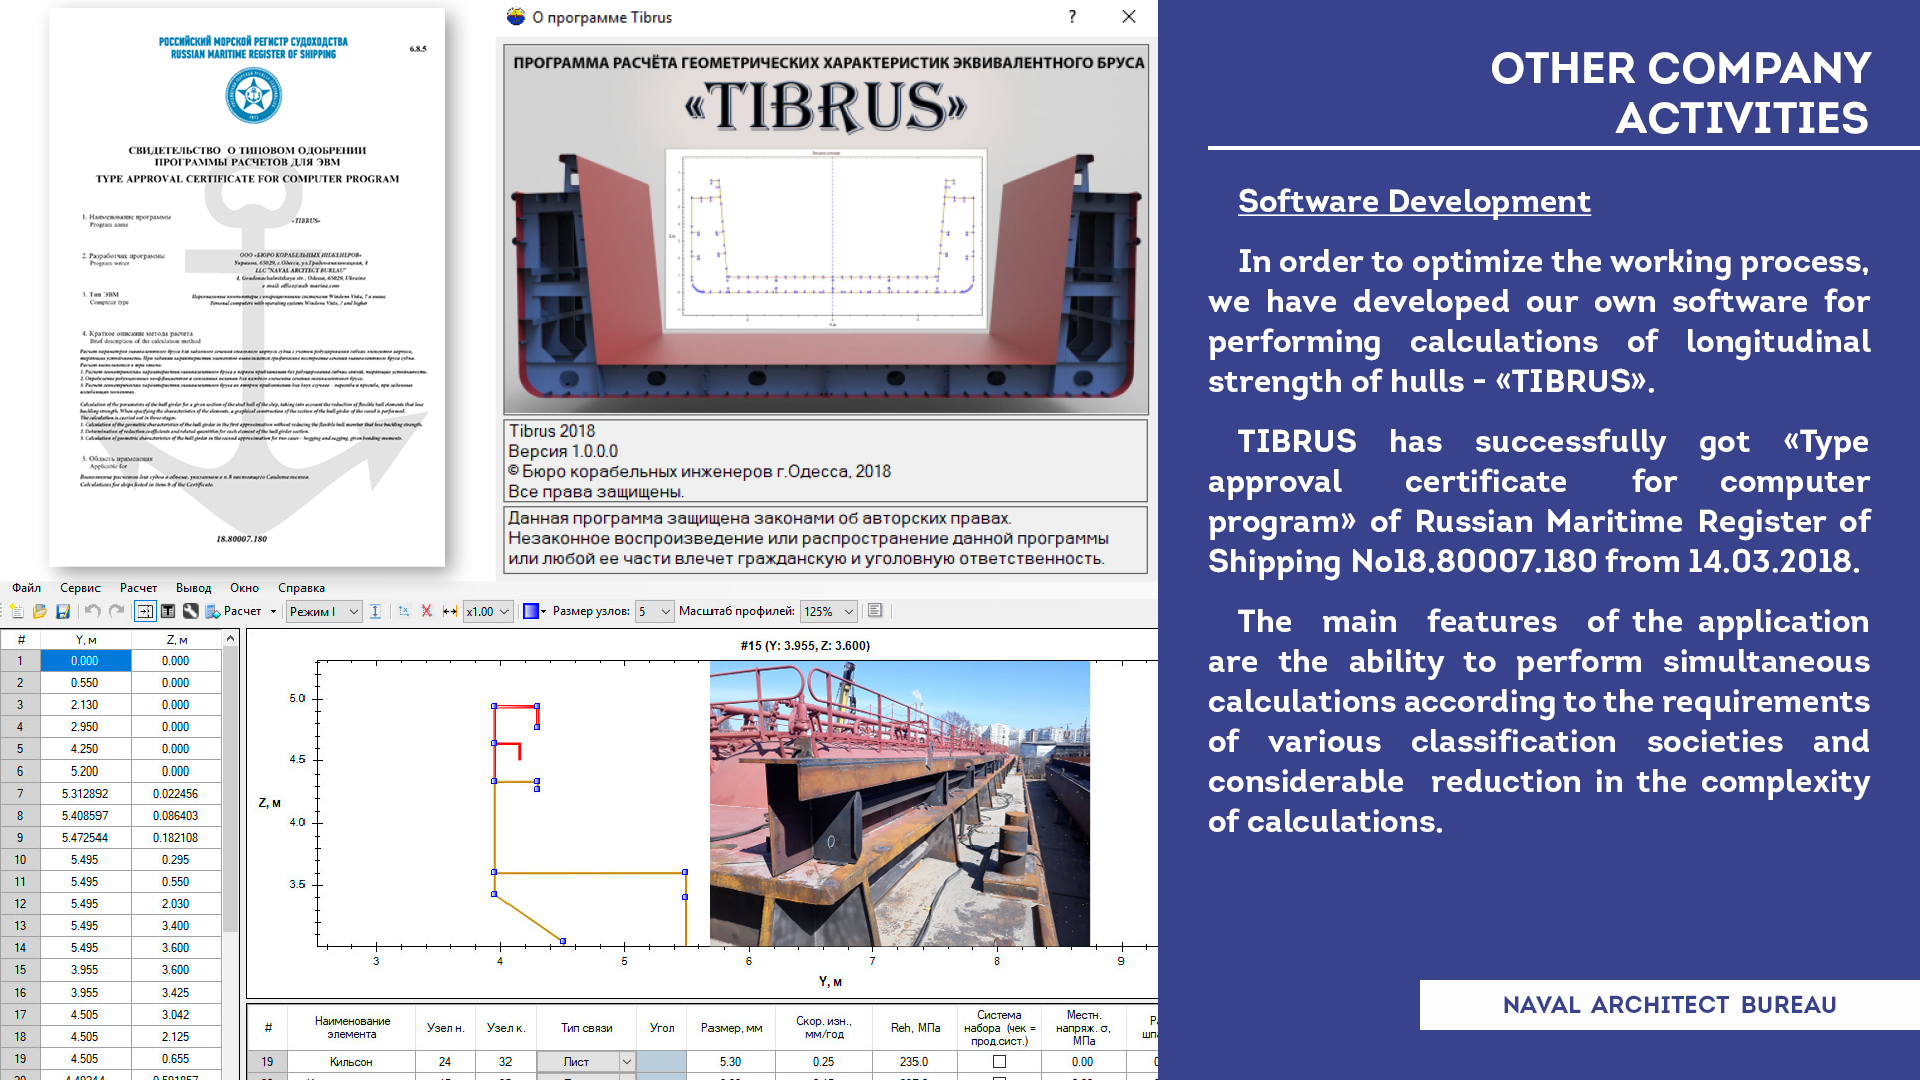Select row header 7 in the node table

pyautogui.click(x=20, y=794)
